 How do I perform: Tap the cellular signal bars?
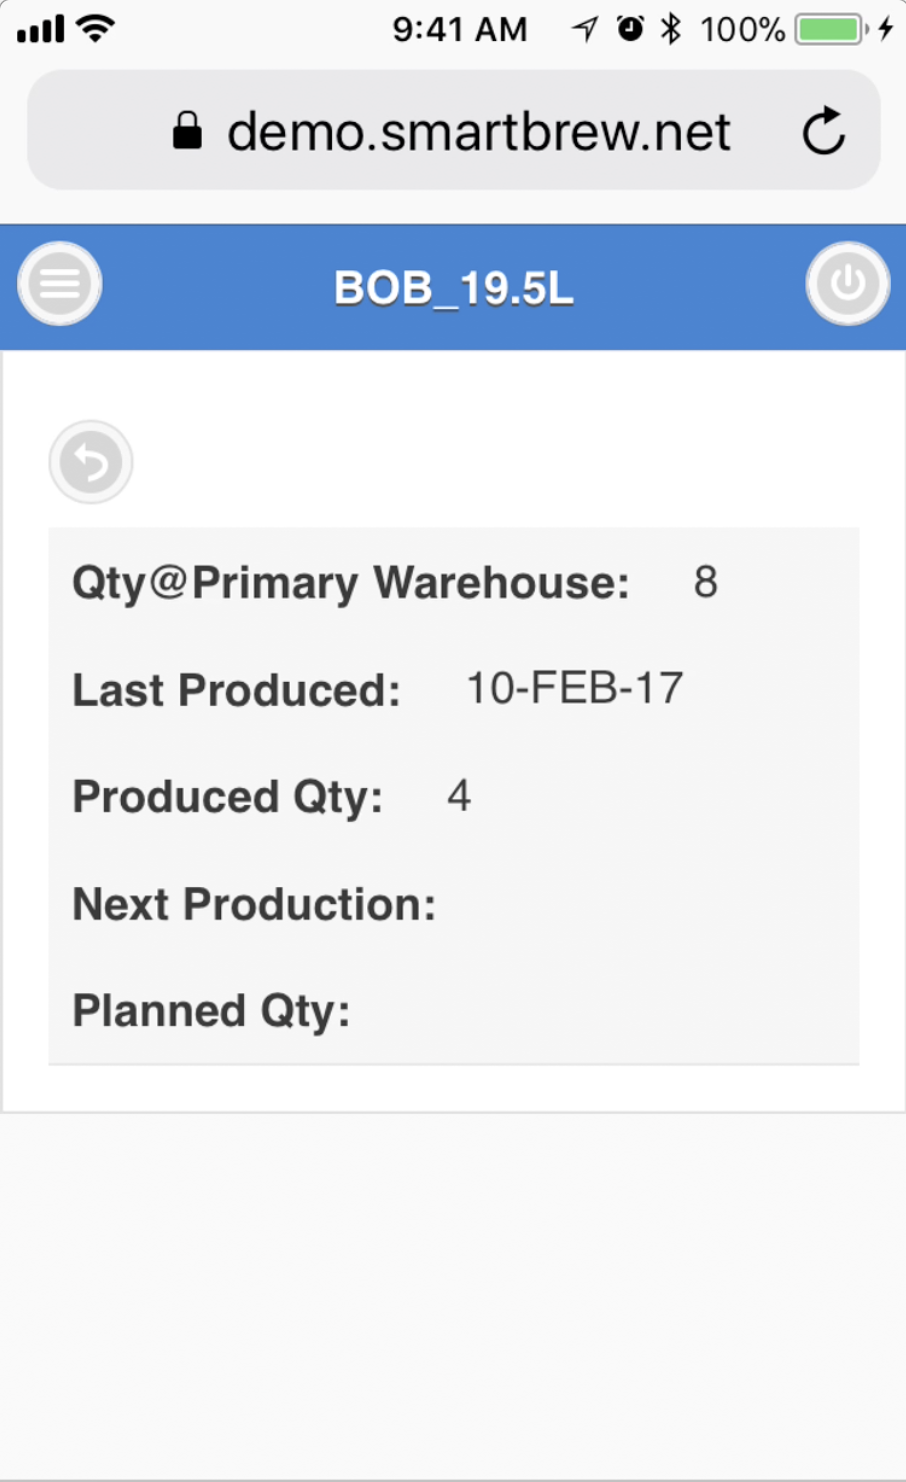tap(41, 30)
